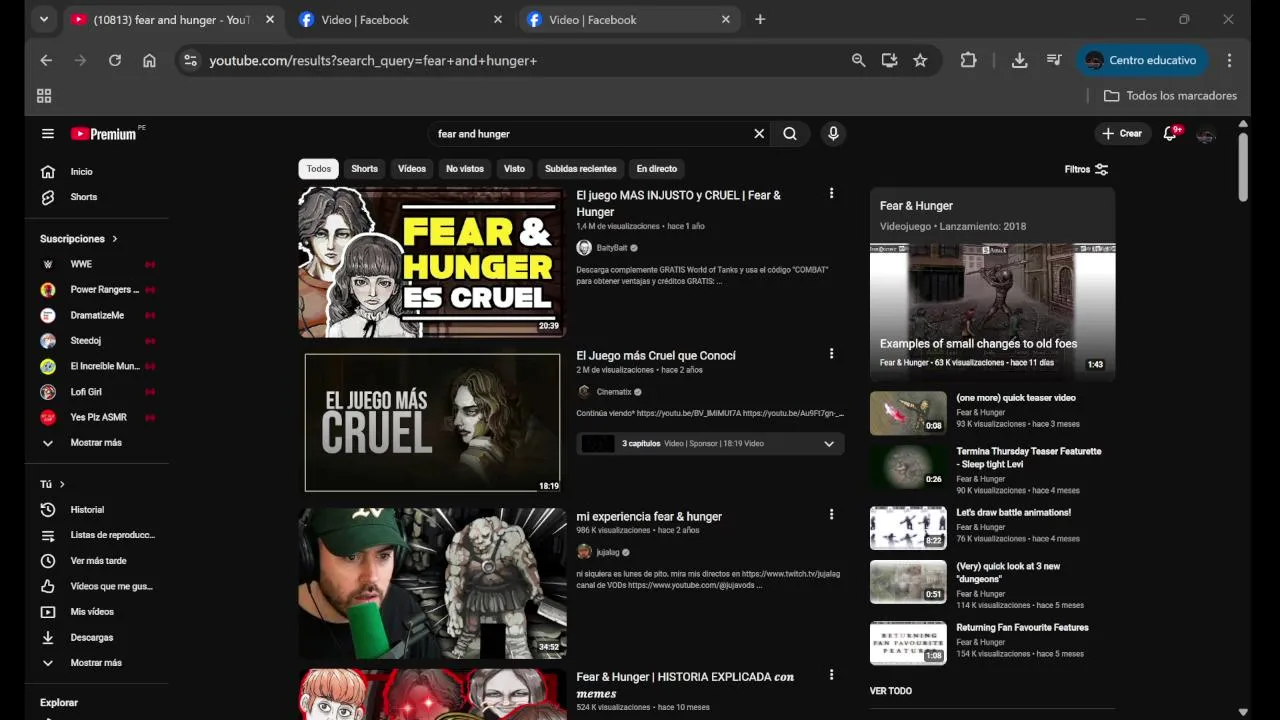
Task: Open the jujalag channel link
Action: (608, 552)
